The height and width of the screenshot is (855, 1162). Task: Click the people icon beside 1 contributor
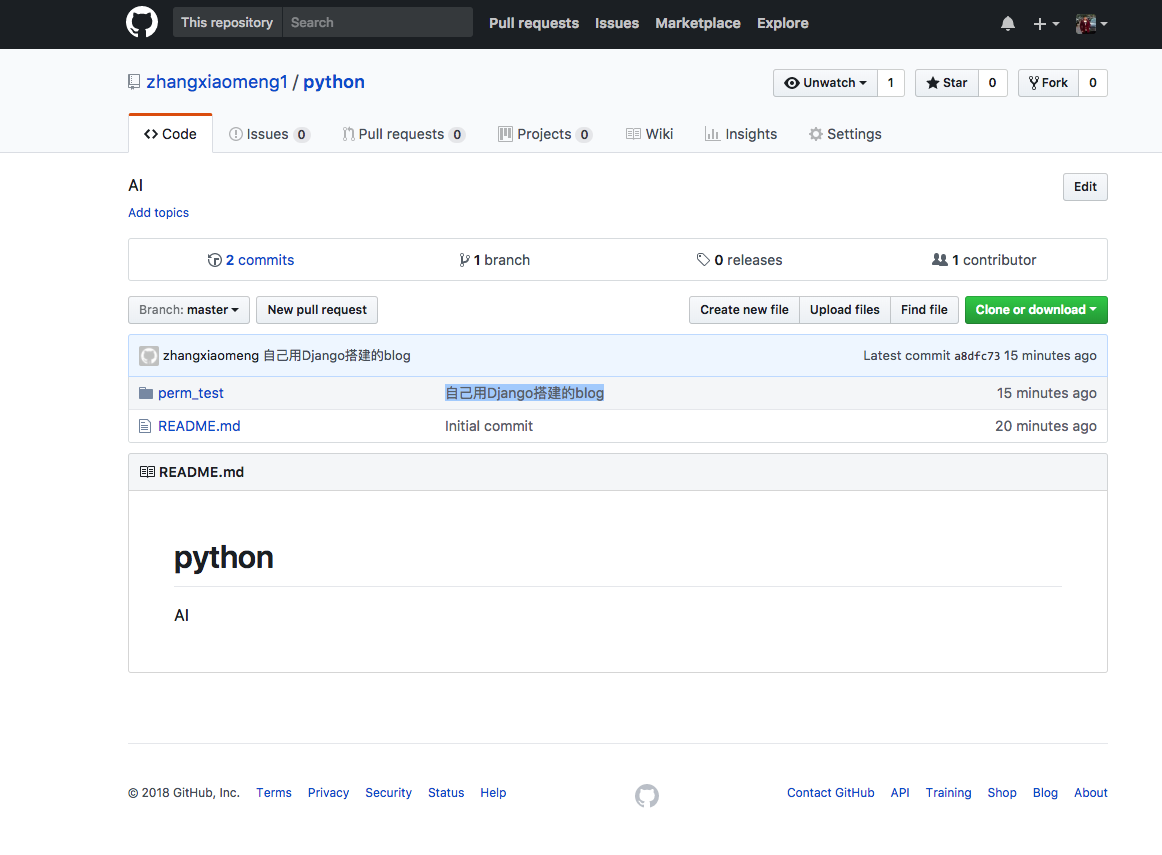click(x=940, y=260)
